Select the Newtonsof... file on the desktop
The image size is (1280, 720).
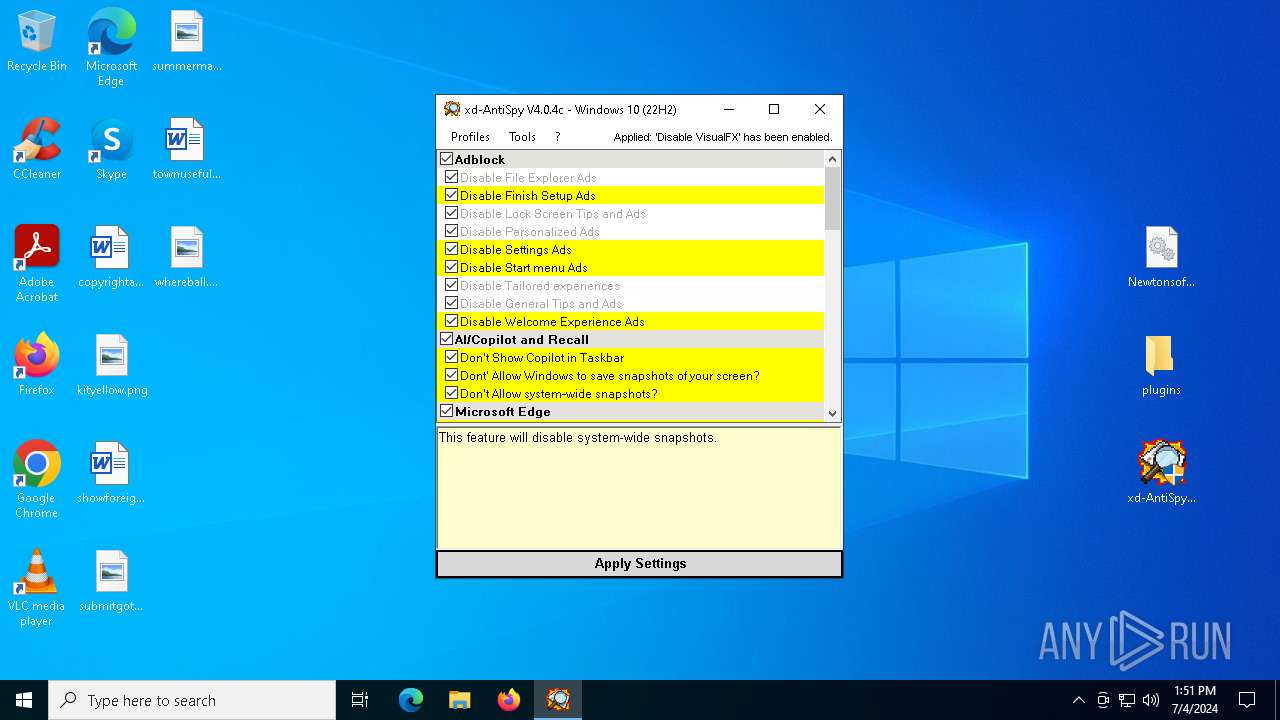(1161, 257)
